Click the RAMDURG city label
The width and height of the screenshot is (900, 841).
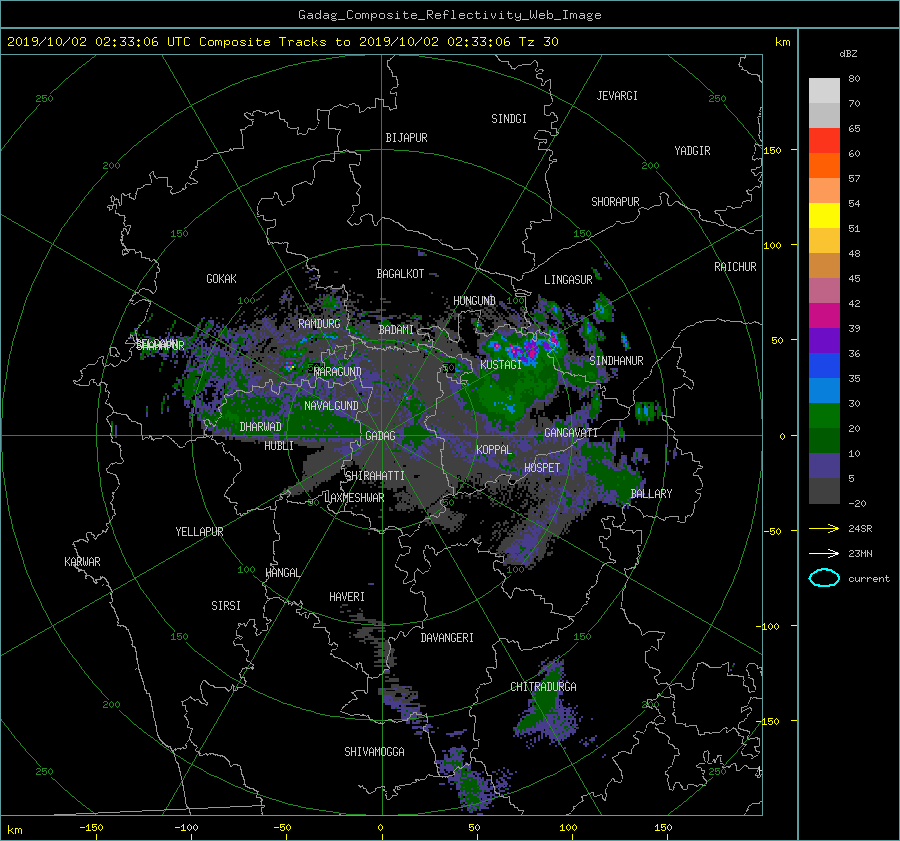pyautogui.click(x=319, y=324)
